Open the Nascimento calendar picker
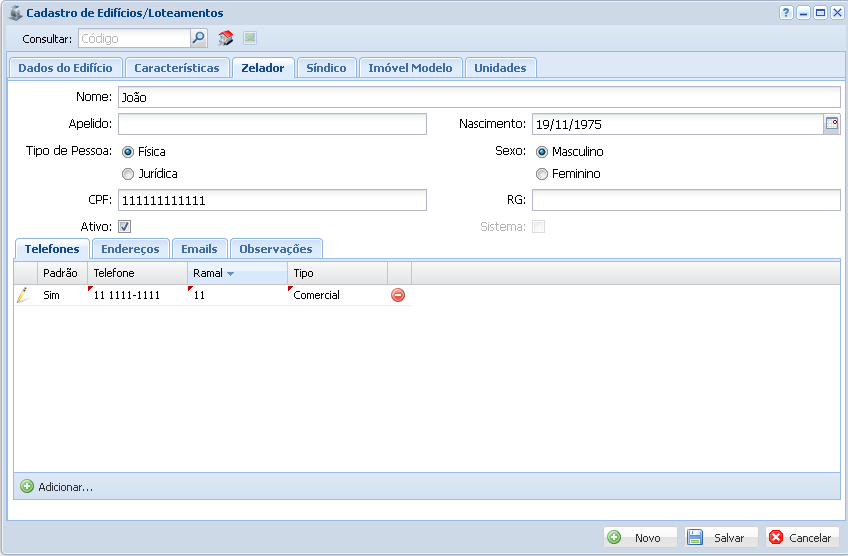 click(x=831, y=124)
